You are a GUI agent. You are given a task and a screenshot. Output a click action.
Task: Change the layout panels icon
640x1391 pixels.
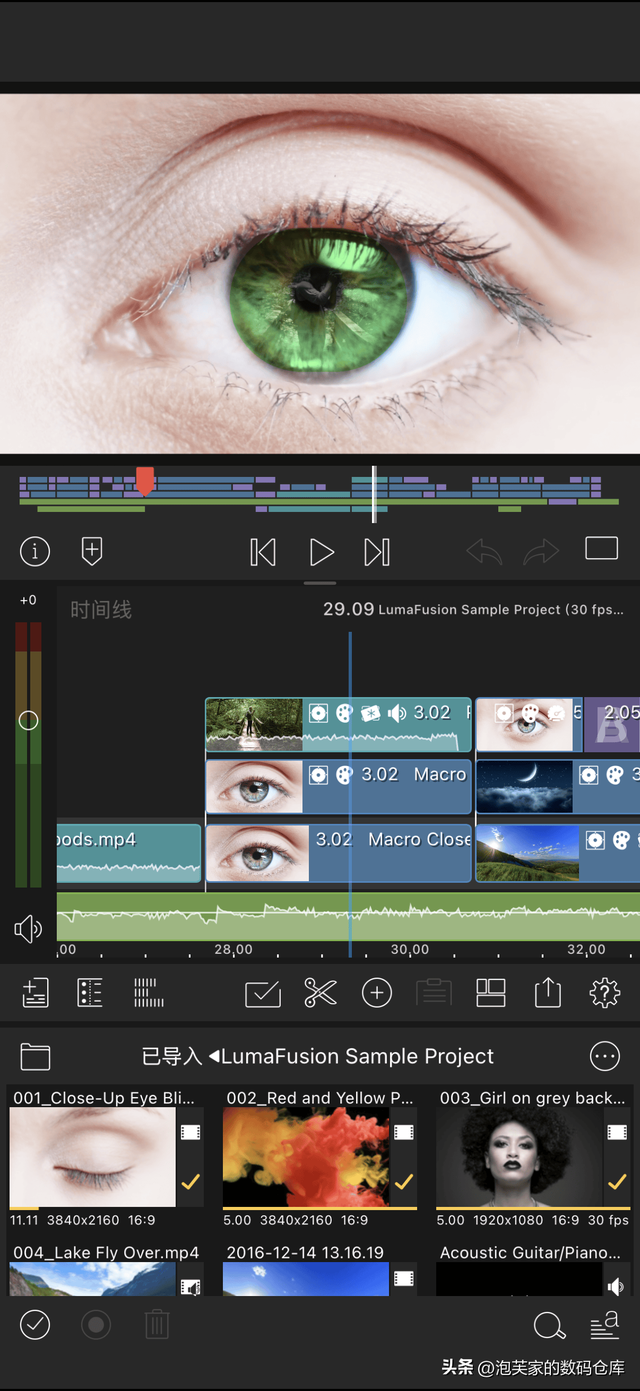point(491,993)
